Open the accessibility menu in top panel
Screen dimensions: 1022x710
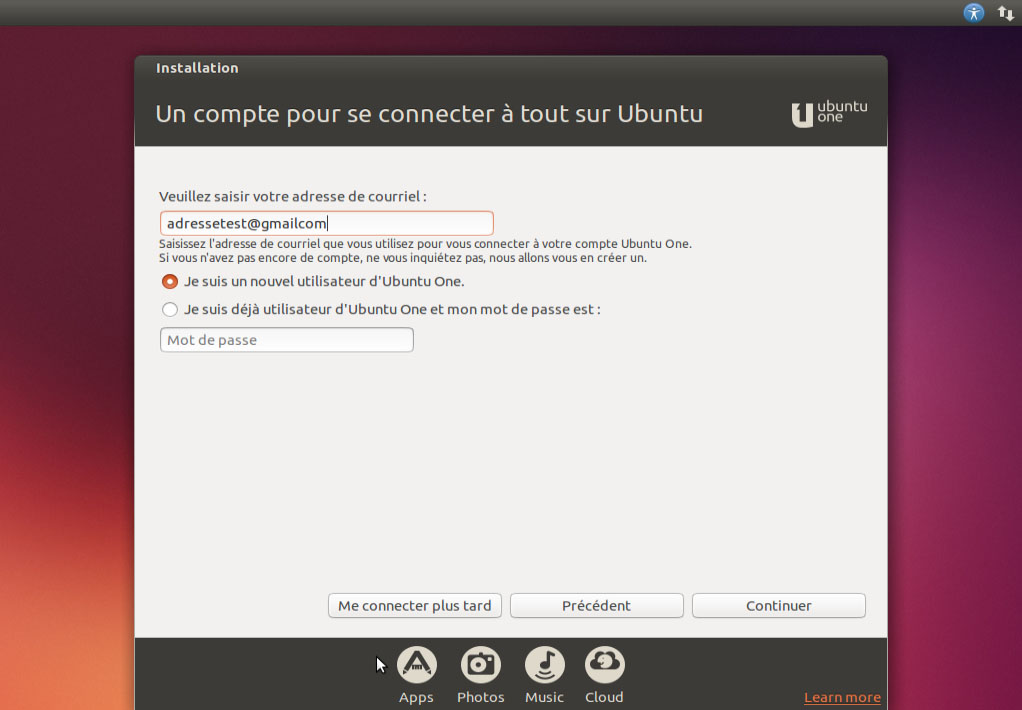click(973, 12)
